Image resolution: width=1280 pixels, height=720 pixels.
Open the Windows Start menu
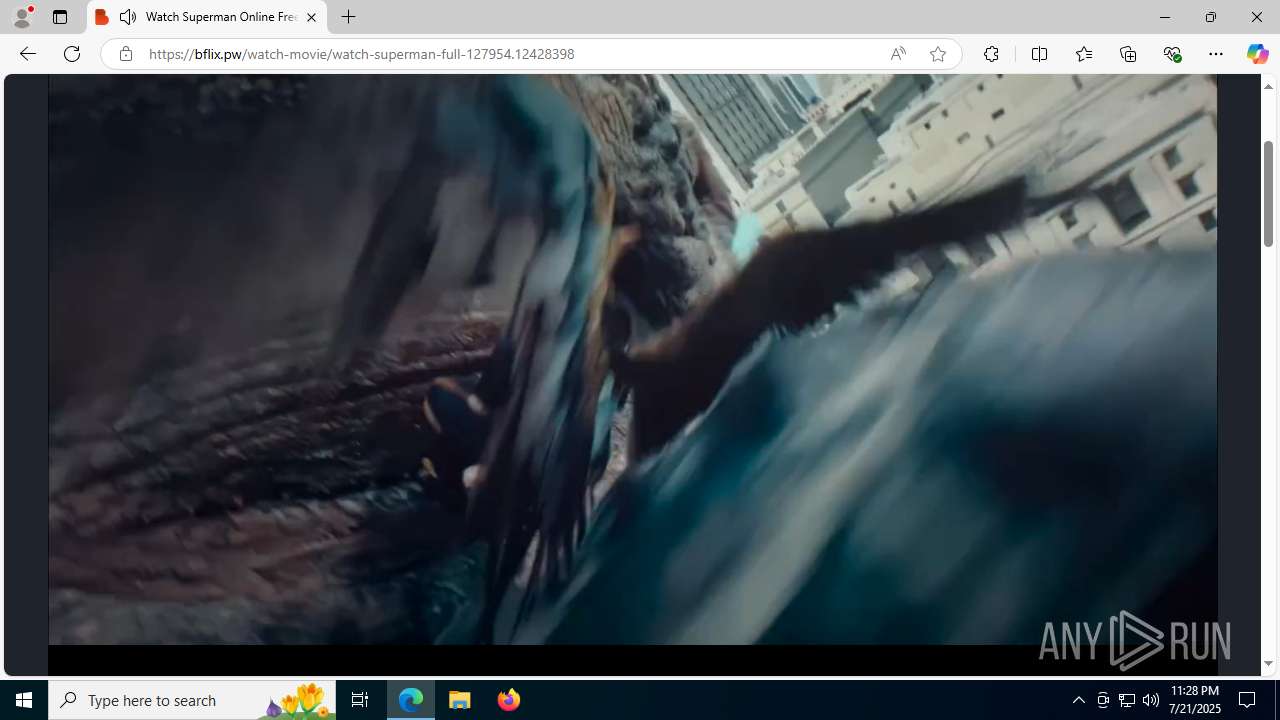[x=24, y=700]
